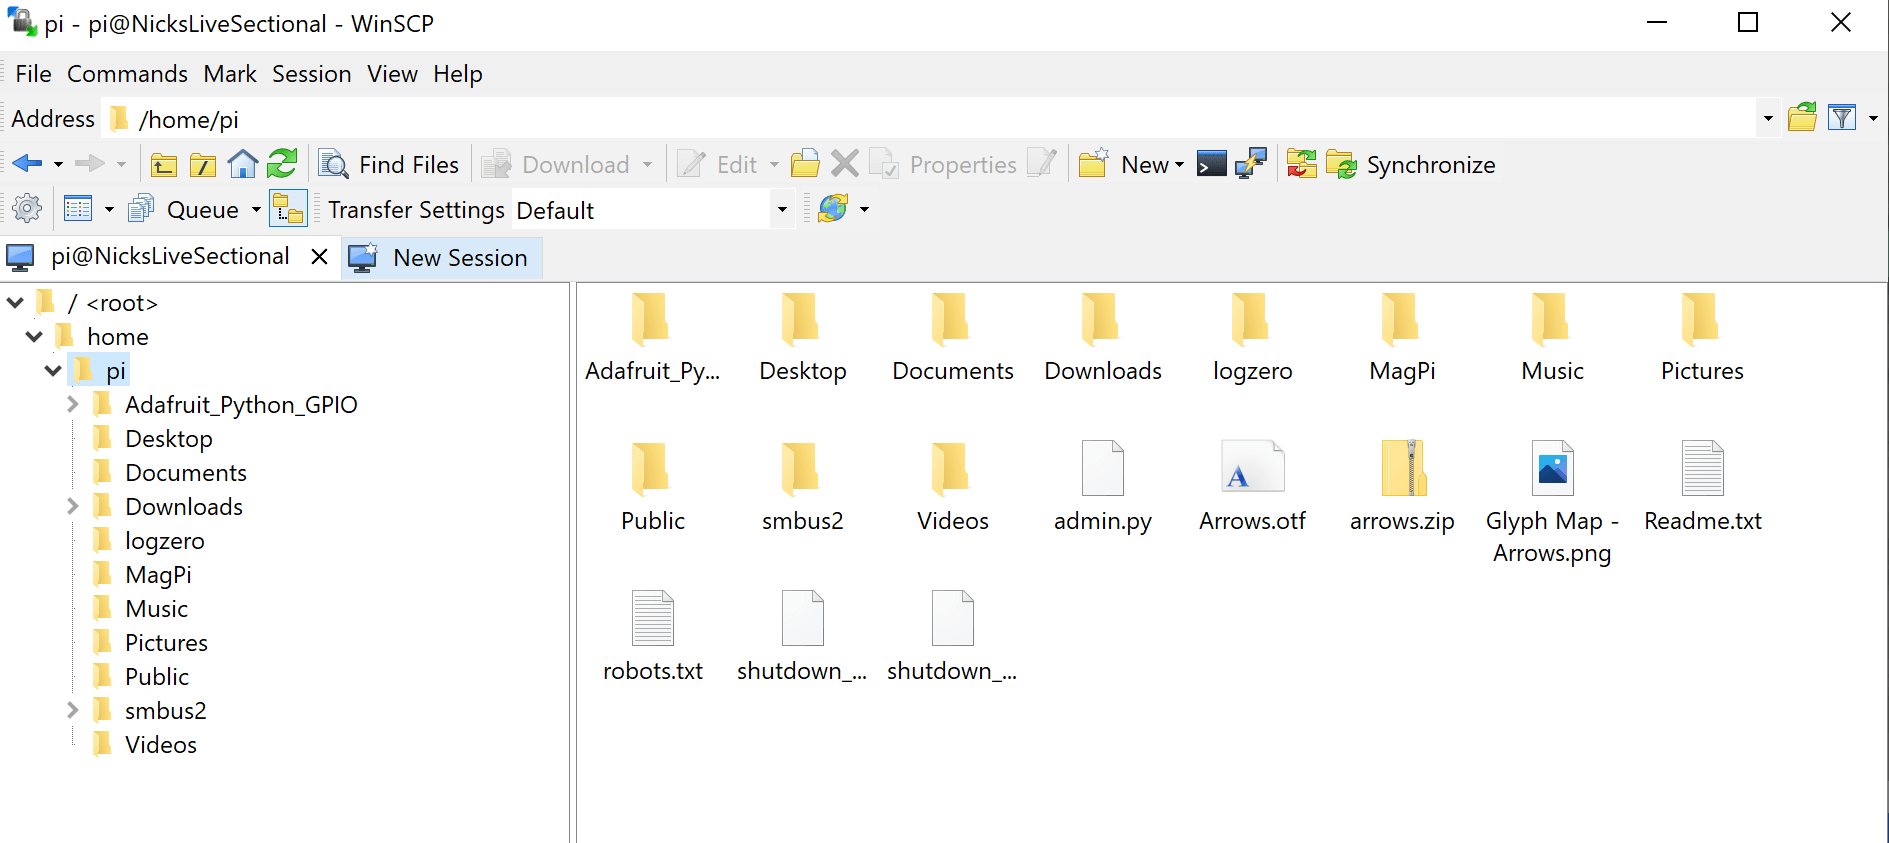Screen dimensions: 1889x843
Task: Click the globe keep-up-to-date icon
Action: (833, 209)
